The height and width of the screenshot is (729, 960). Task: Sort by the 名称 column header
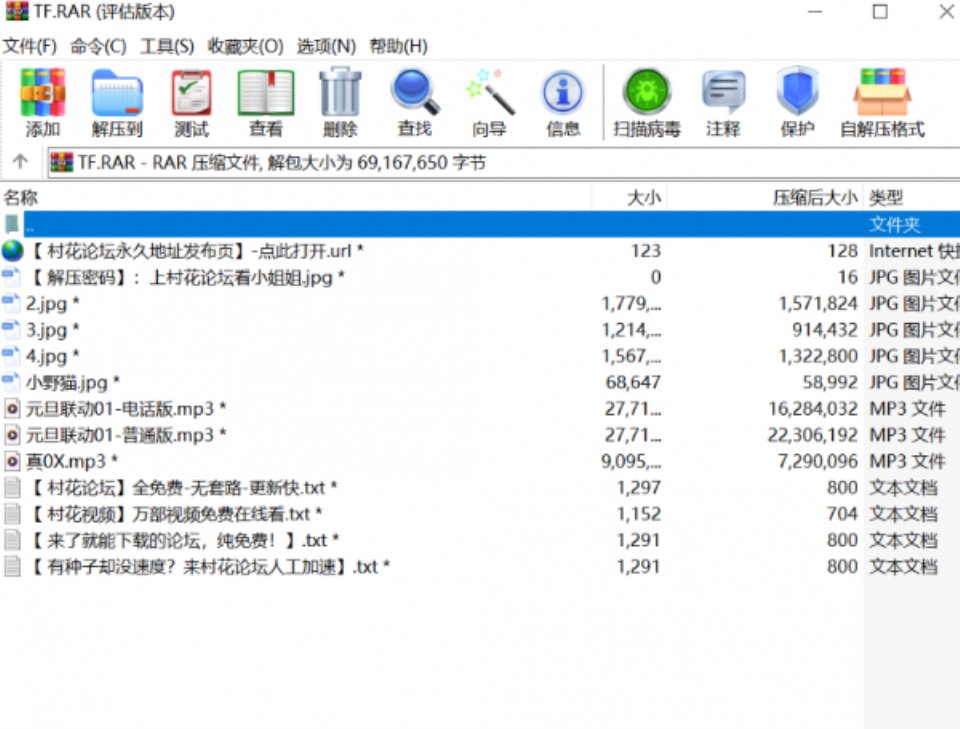click(x=21, y=197)
